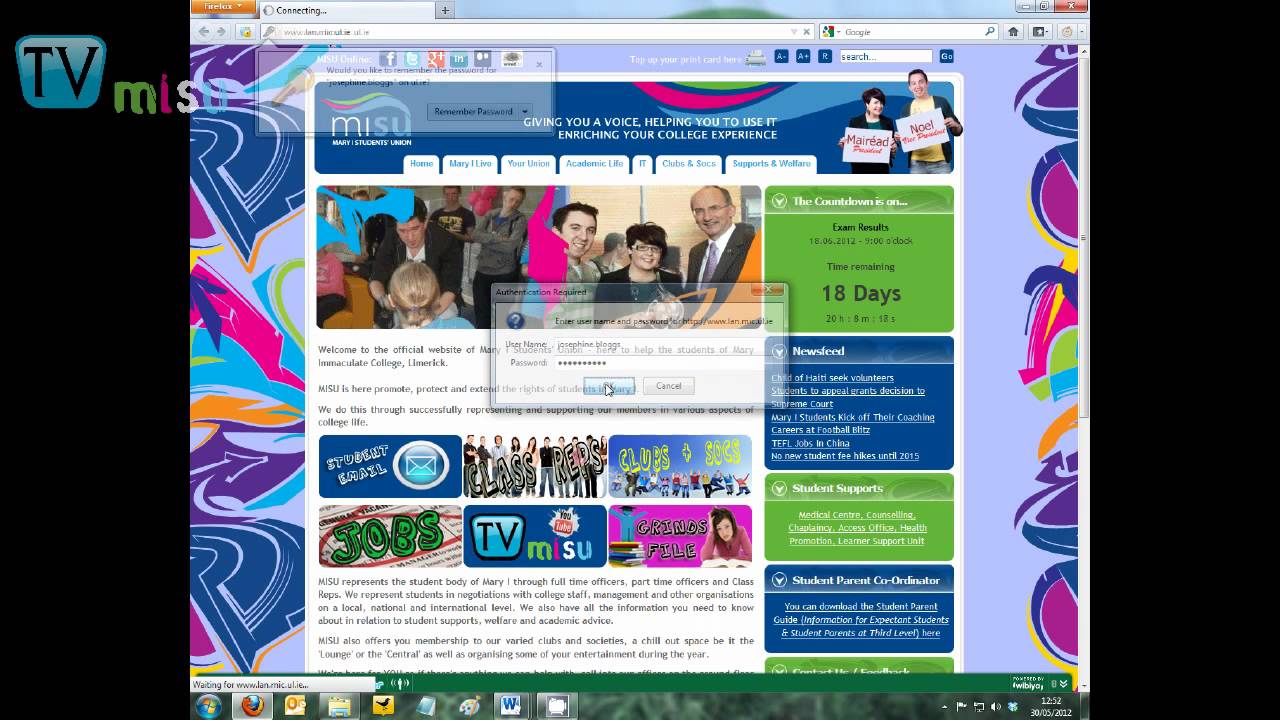Viewport: 1280px width, 720px height.
Task: Open Child of Haiti seek volunteers
Action: (x=832, y=378)
